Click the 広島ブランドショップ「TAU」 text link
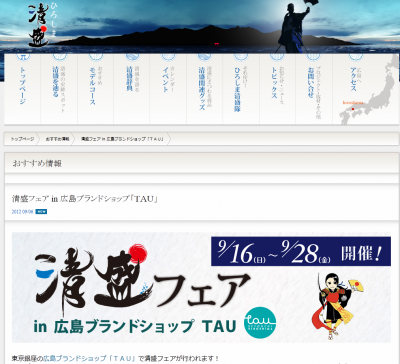400x364 pixels. click(90, 359)
